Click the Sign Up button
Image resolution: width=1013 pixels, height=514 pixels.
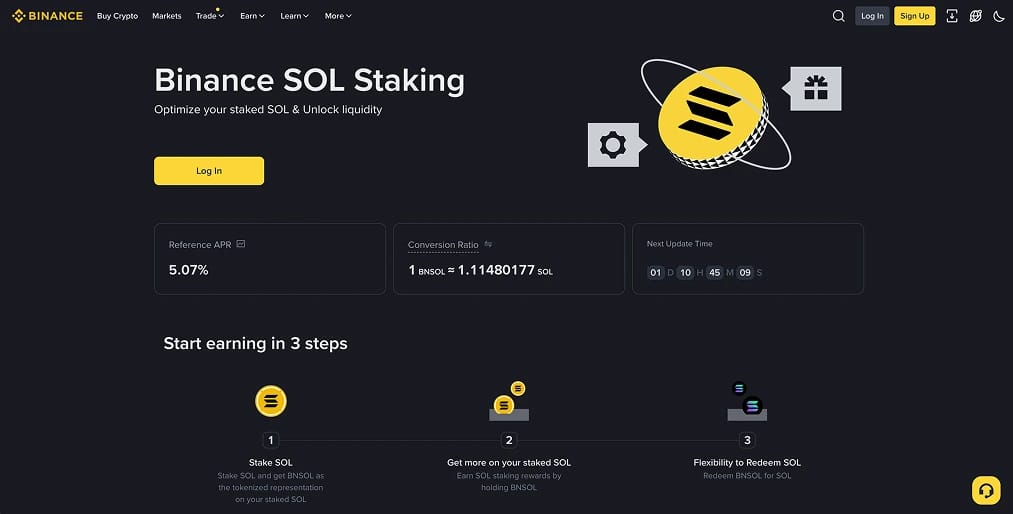coord(915,16)
